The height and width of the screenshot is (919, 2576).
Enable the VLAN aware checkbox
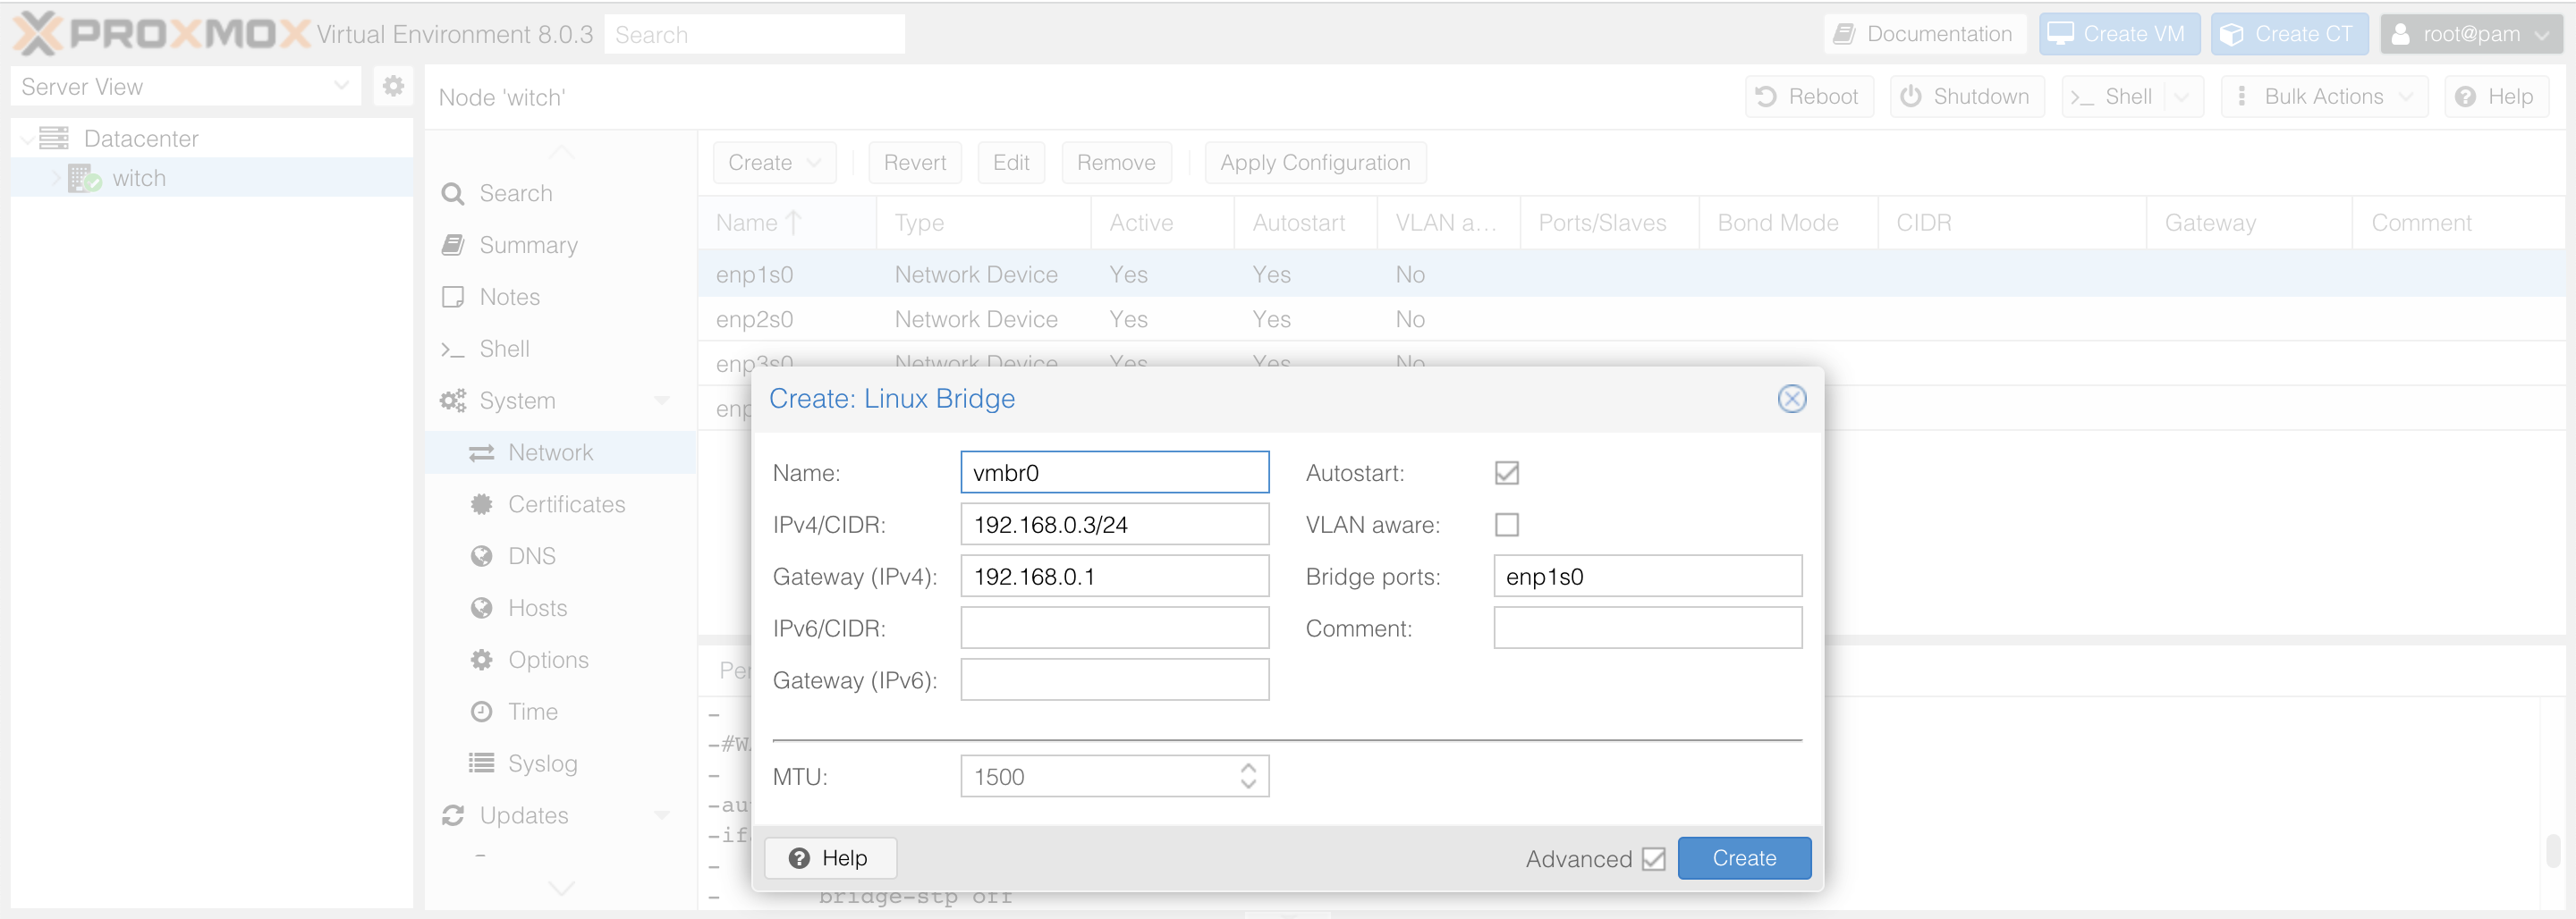coord(1506,525)
